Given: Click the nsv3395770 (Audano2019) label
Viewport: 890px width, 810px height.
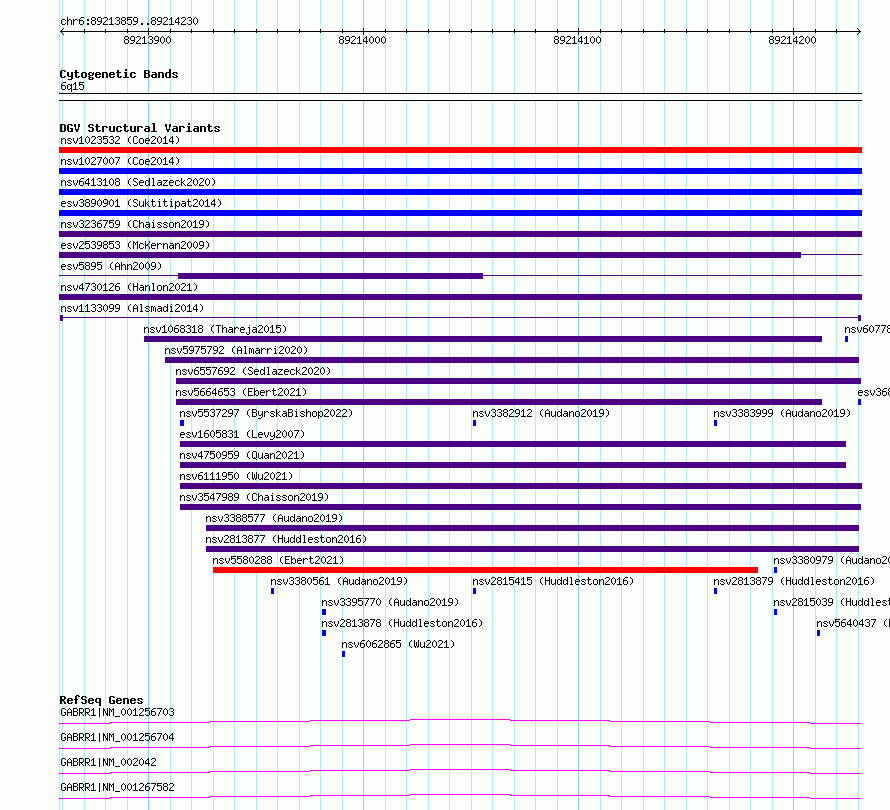Looking at the screenshot, I should [390, 602].
